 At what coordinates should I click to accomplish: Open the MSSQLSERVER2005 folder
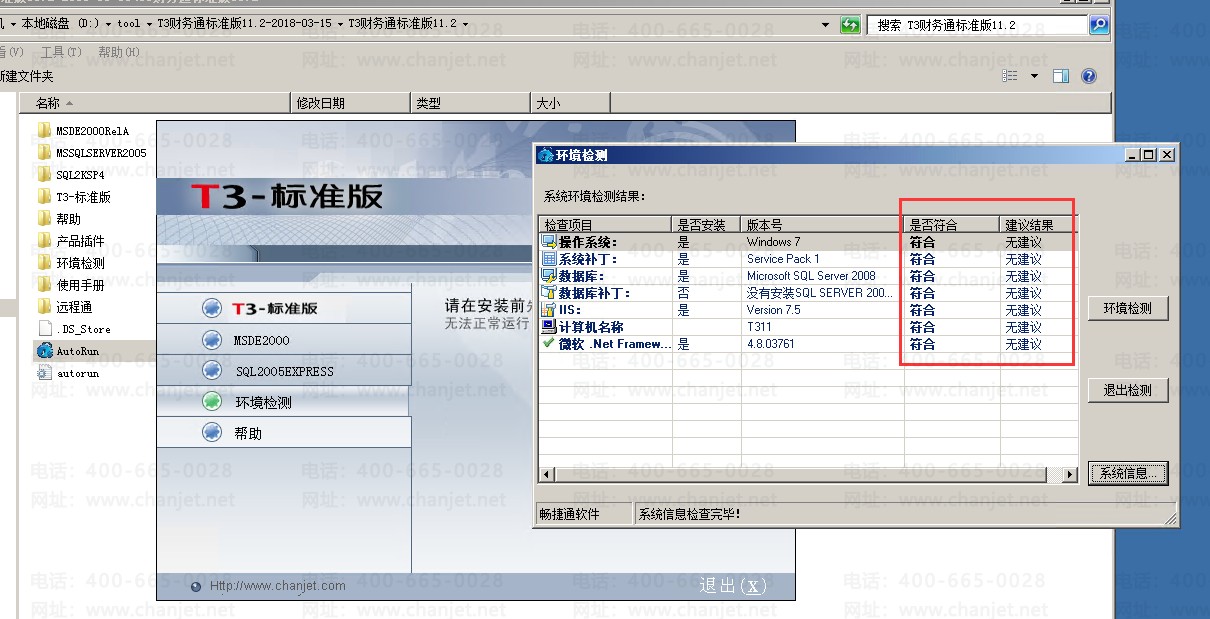(x=92, y=153)
